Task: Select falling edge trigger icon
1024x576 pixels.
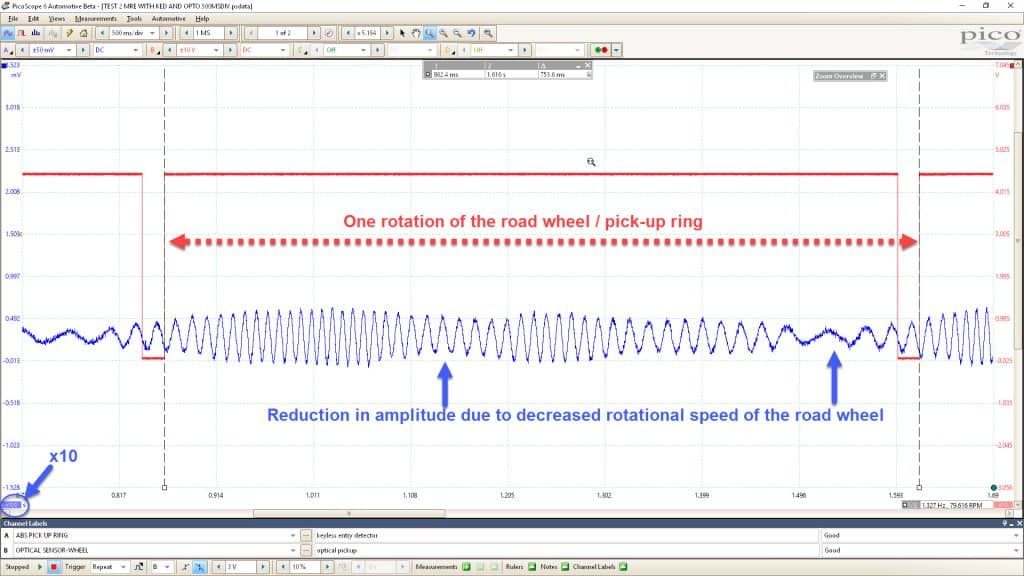Action: [x=199, y=567]
